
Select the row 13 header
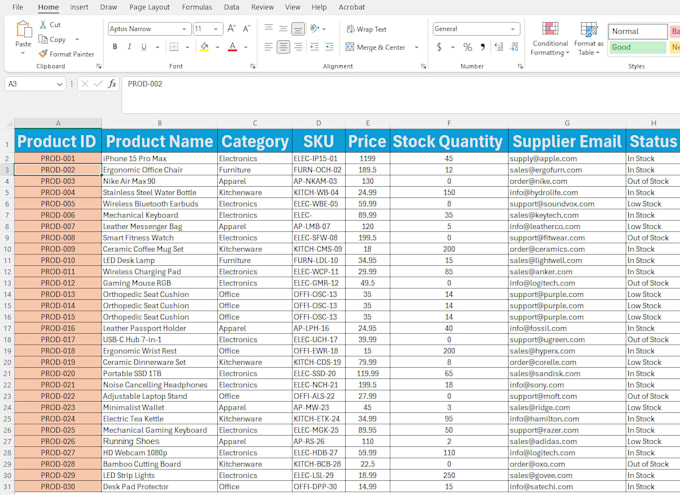7,283
